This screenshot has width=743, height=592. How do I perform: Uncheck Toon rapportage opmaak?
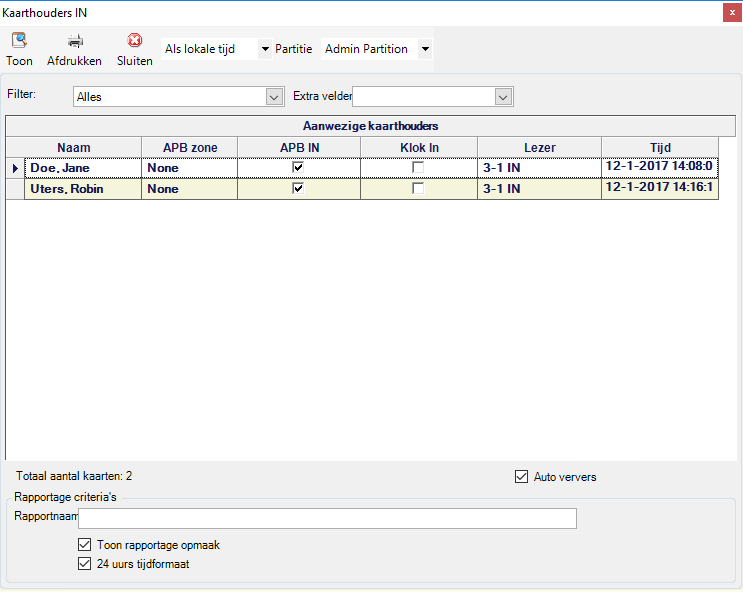(84, 544)
